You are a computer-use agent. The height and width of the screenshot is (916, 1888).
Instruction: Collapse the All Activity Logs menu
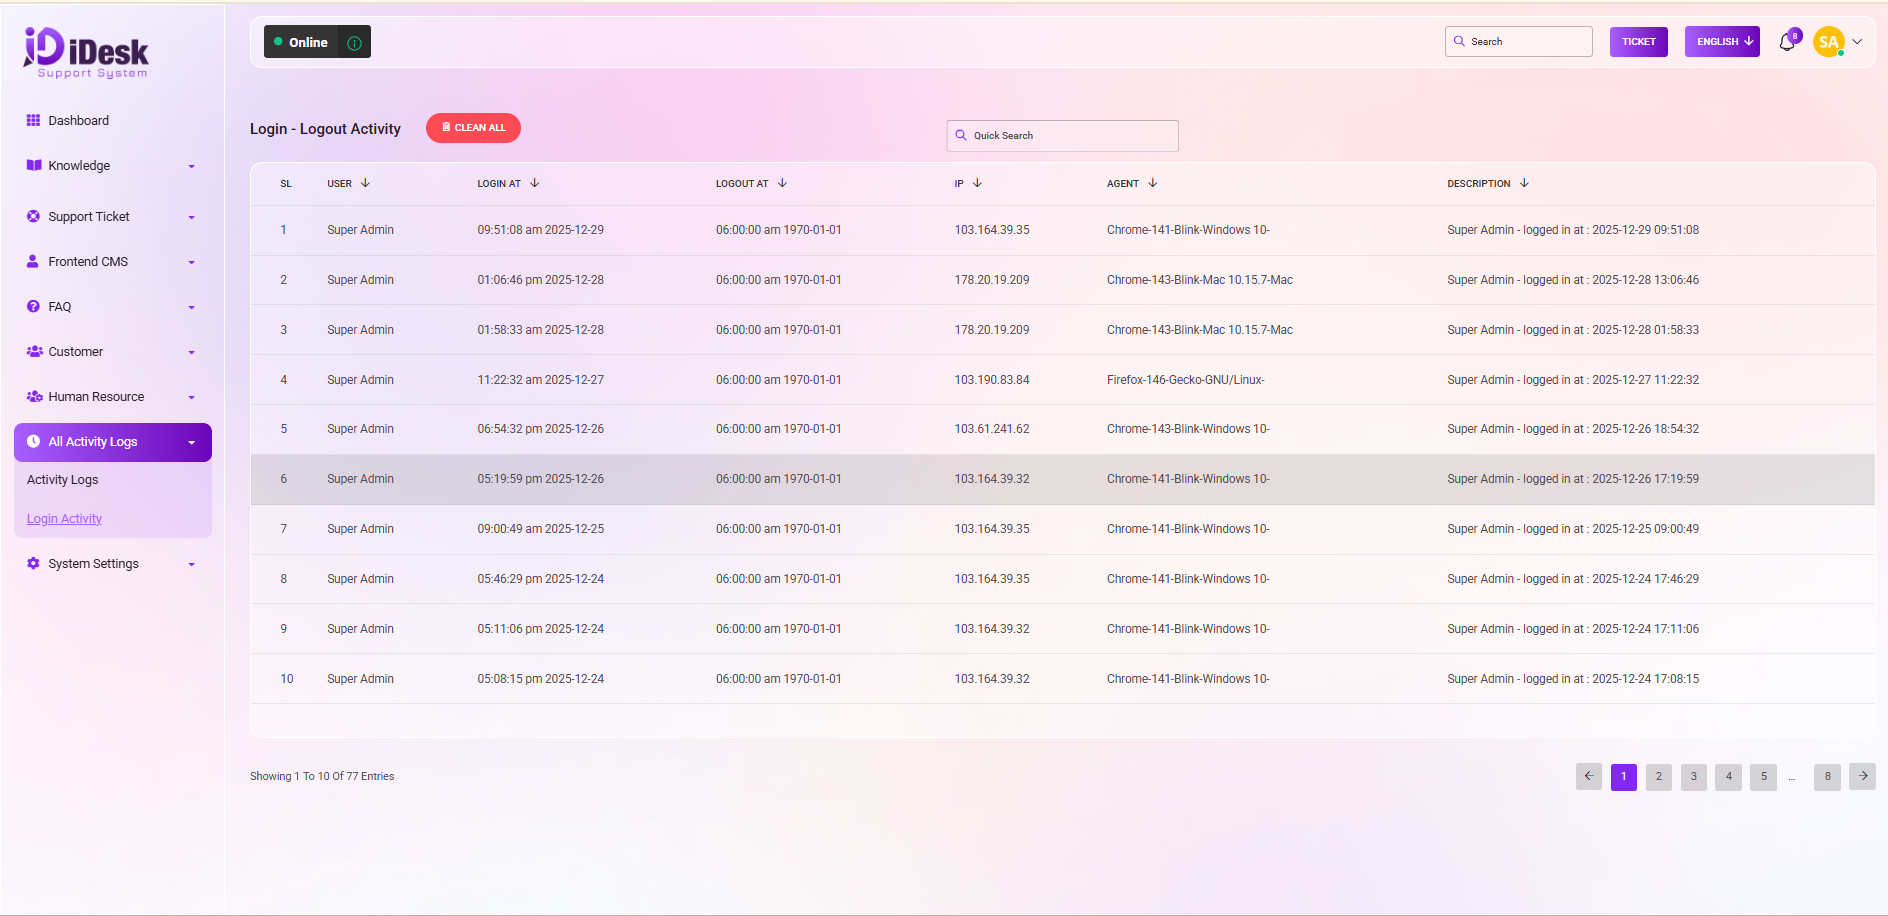coord(112,442)
